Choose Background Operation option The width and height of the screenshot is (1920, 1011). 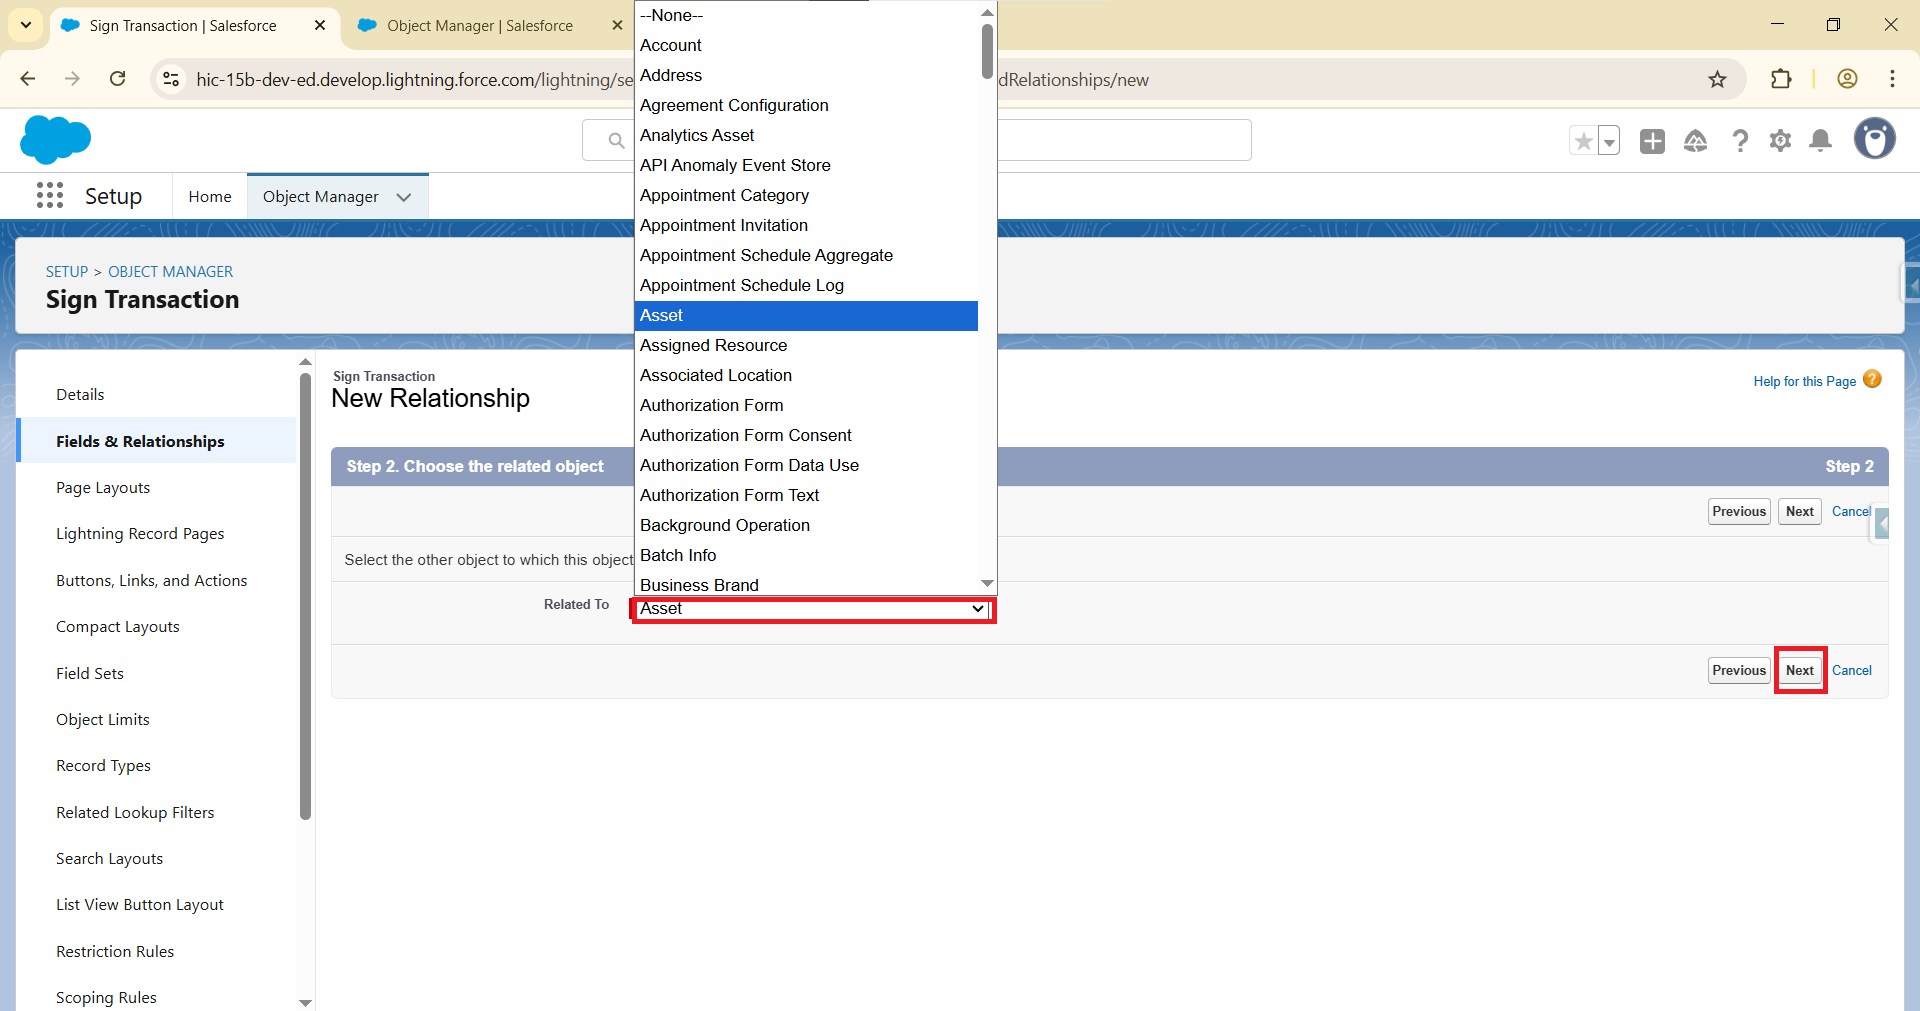(x=806, y=525)
